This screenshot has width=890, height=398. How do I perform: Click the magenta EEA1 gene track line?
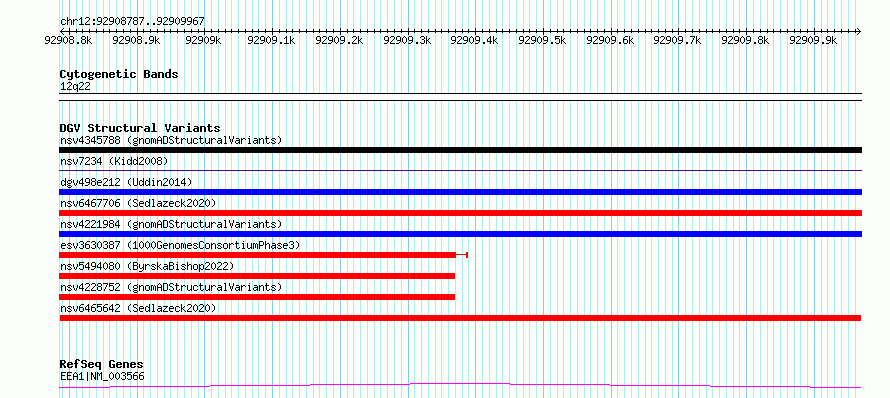point(460,386)
